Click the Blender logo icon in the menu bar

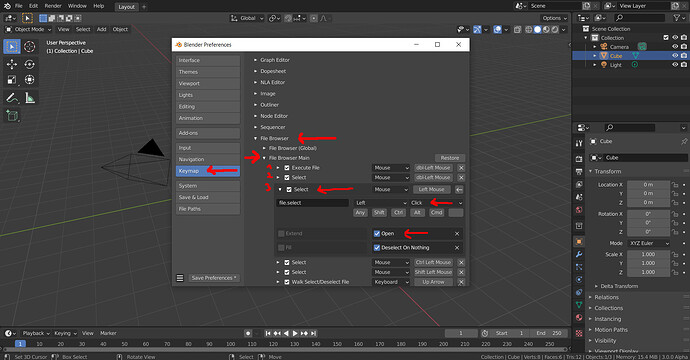(7, 6)
